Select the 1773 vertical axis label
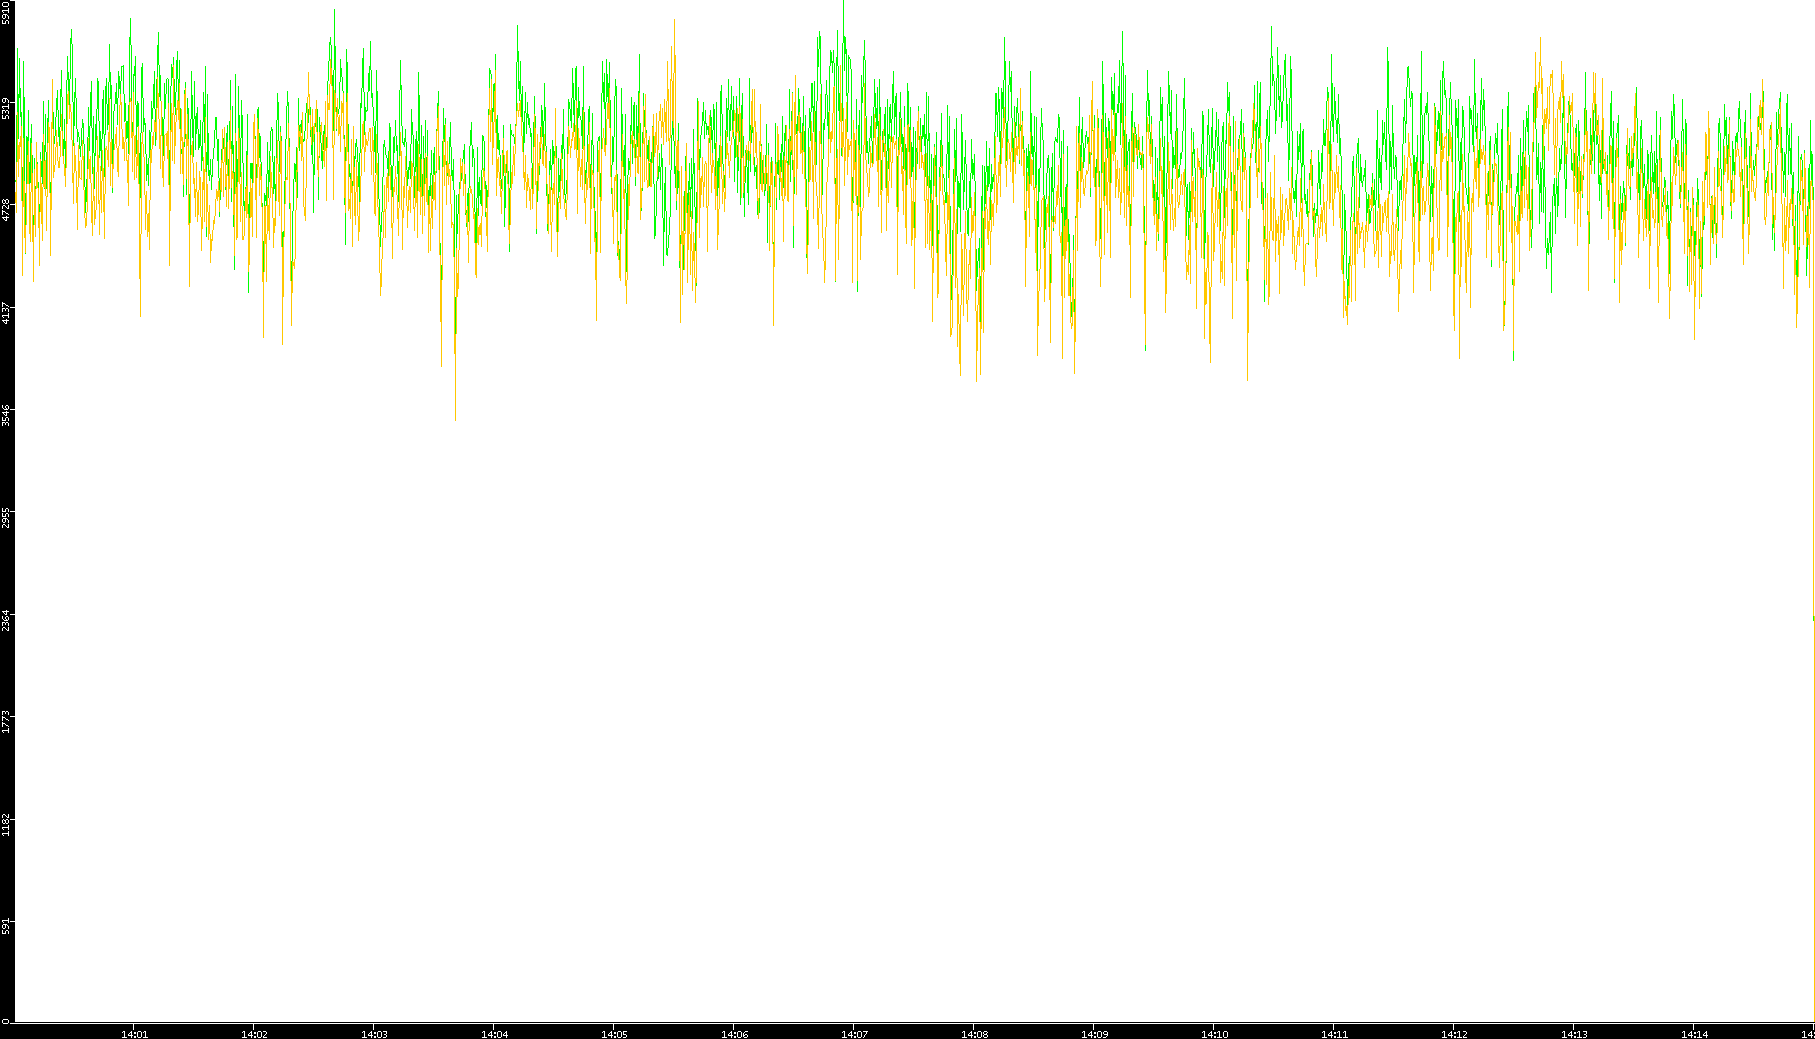This screenshot has height=1039, width=1815. coord(6,722)
